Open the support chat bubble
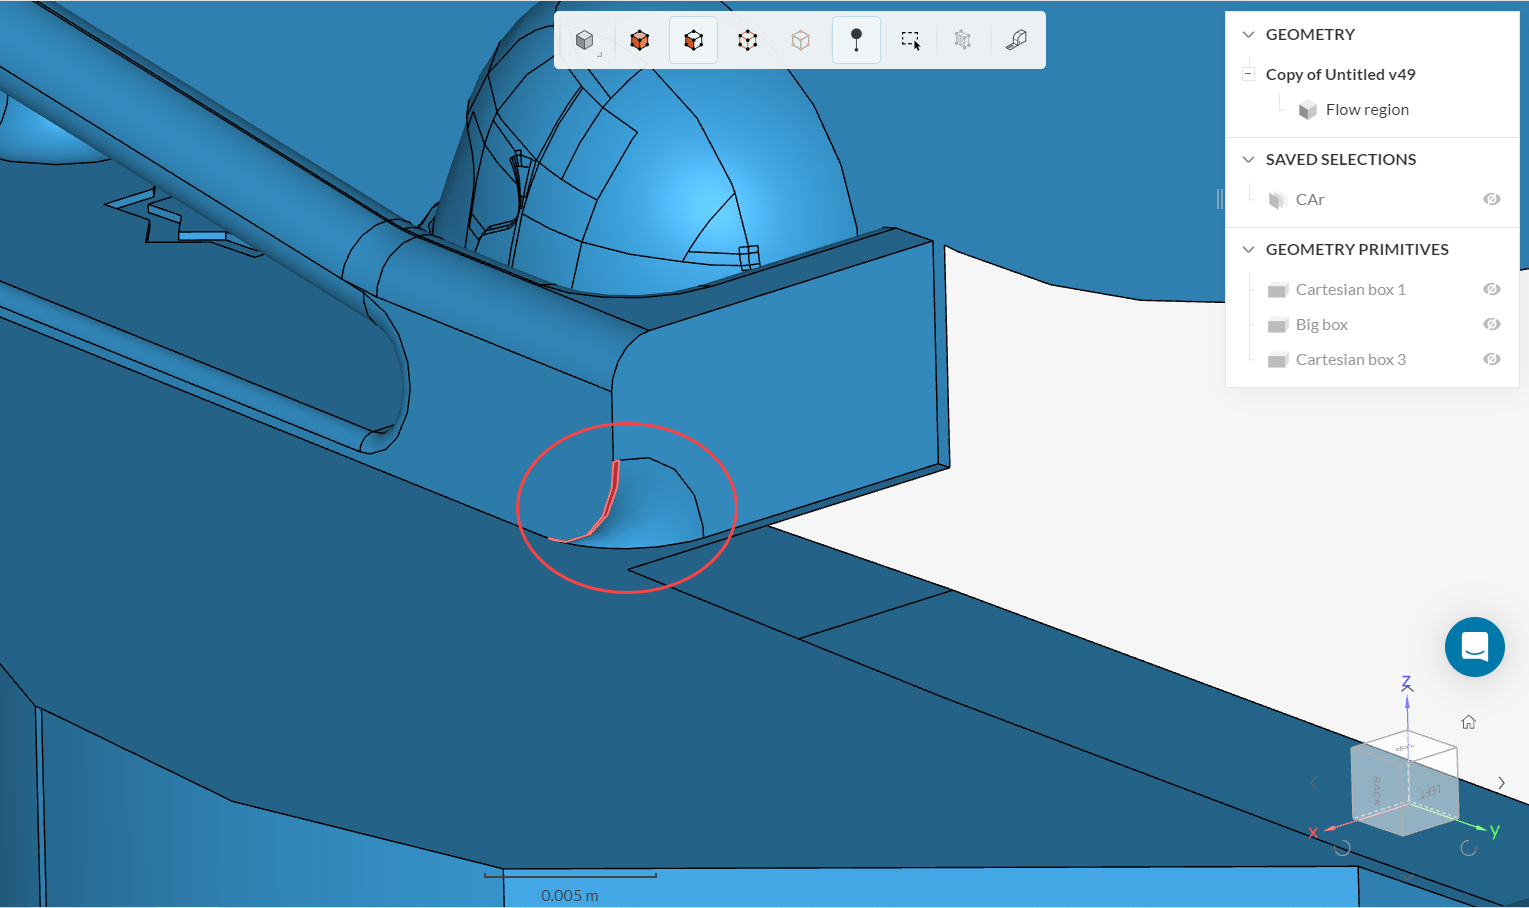This screenshot has width=1529, height=908. (1475, 647)
